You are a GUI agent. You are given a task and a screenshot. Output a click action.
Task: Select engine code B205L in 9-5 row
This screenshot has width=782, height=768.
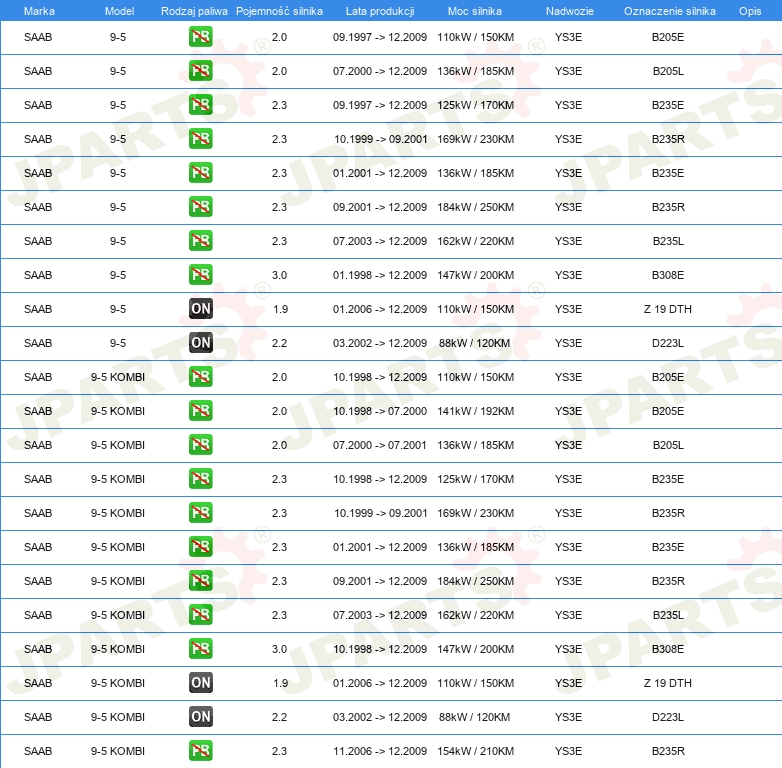668,71
